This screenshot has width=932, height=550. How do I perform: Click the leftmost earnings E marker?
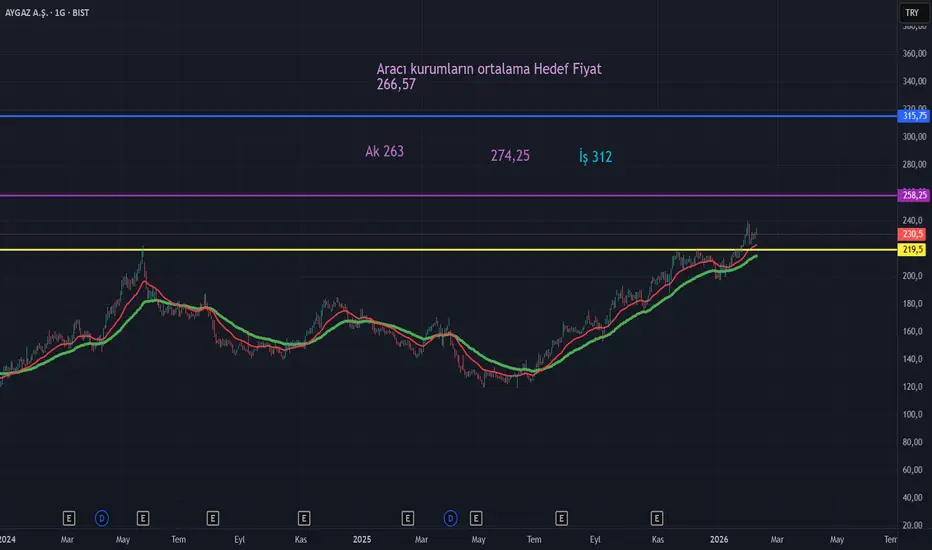pyautogui.click(x=69, y=518)
